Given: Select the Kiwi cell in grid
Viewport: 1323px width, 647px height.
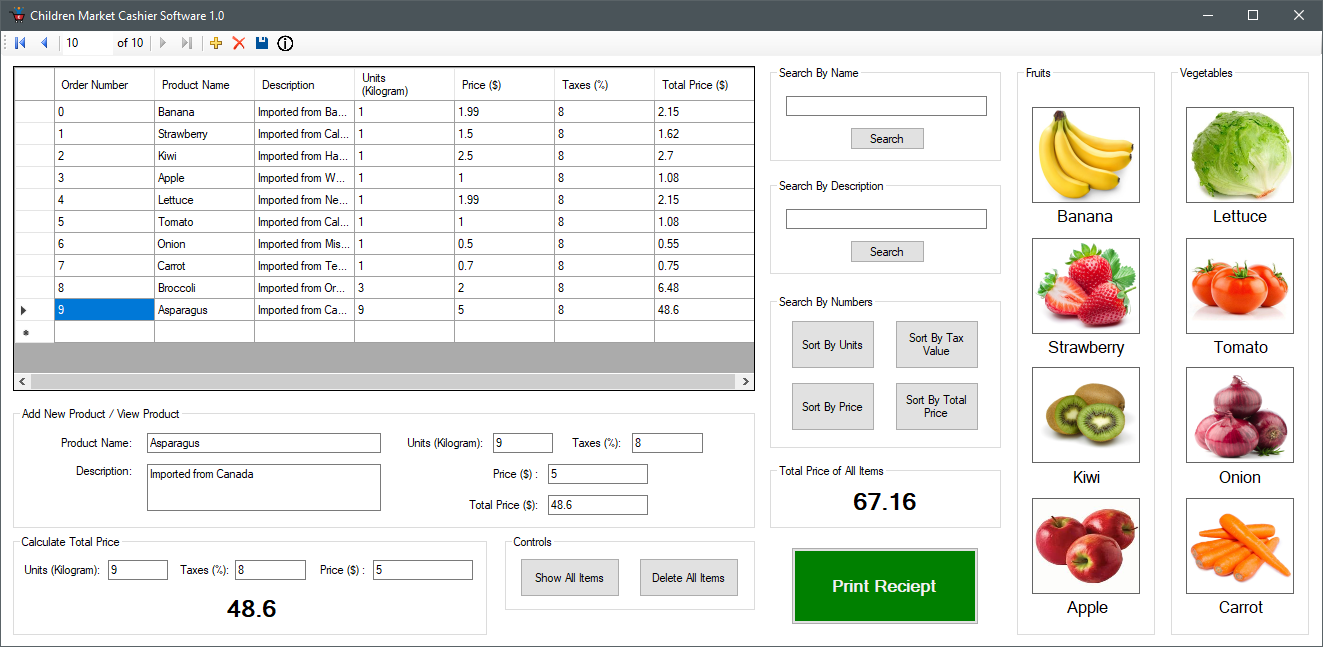Looking at the screenshot, I should [x=205, y=156].
